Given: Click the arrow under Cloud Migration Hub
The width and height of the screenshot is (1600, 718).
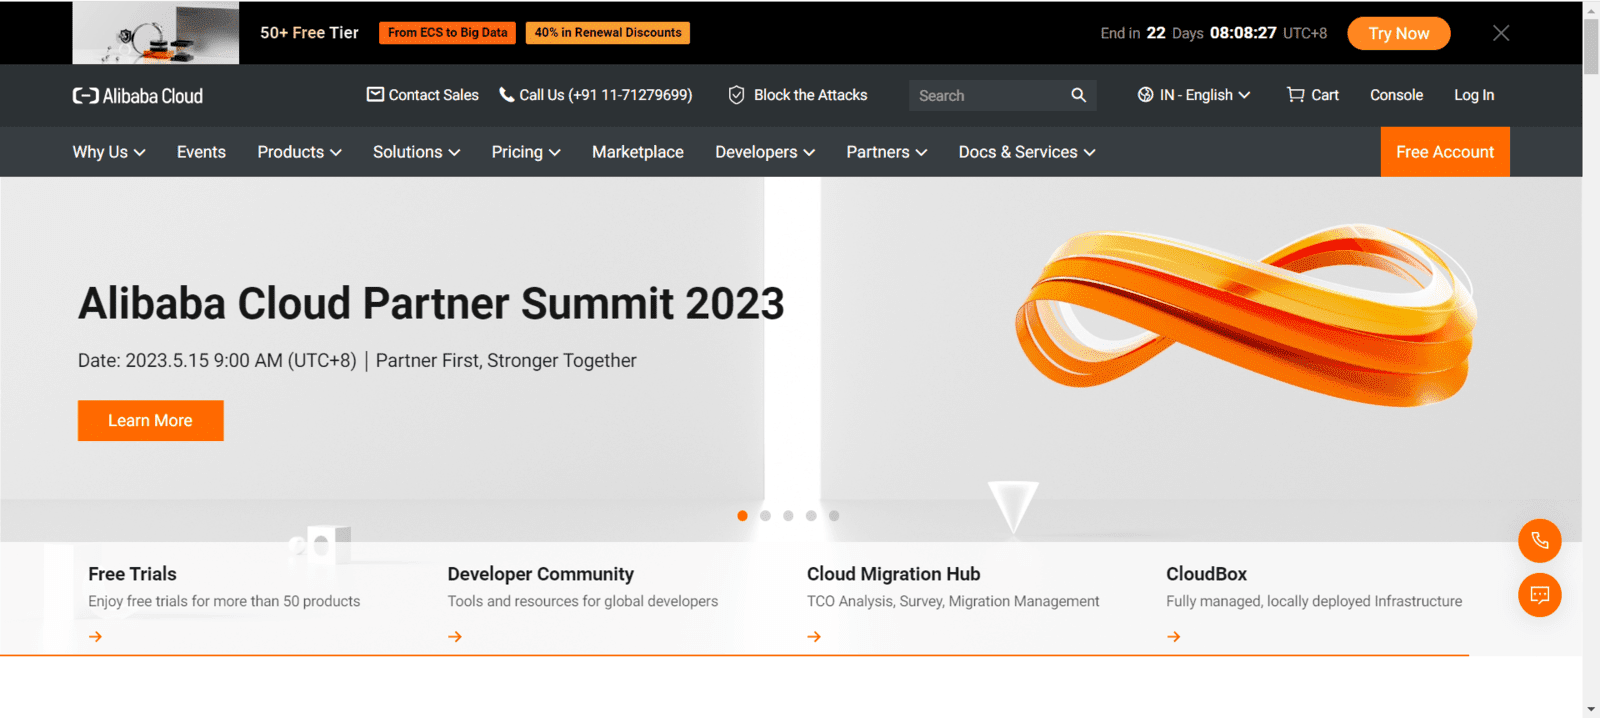Looking at the screenshot, I should [x=814, y=637].
